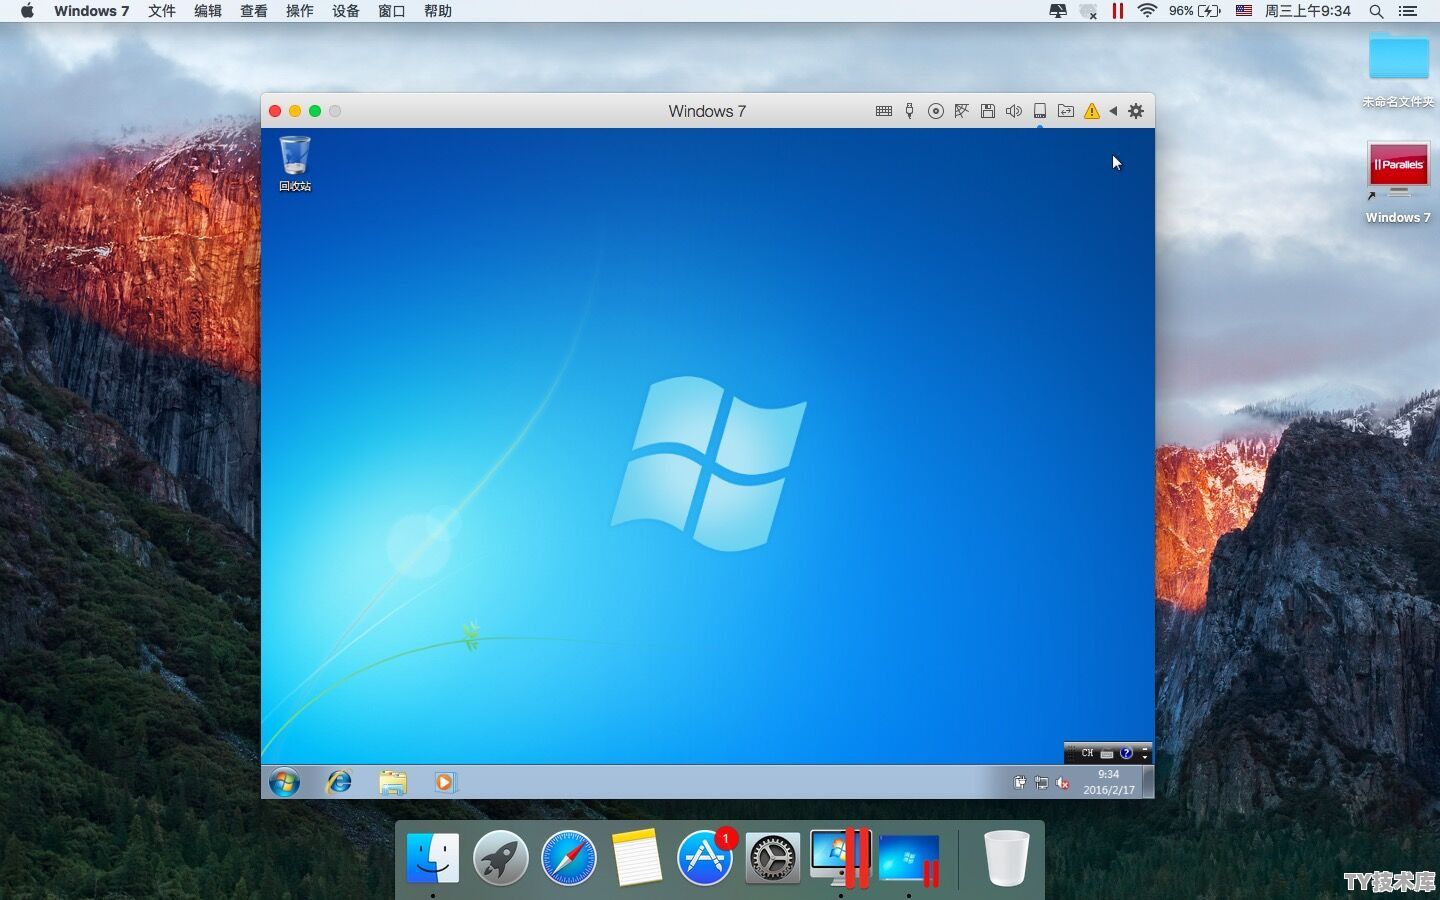Open the Apple menu
1440x900 pixels.
(27, 11)
